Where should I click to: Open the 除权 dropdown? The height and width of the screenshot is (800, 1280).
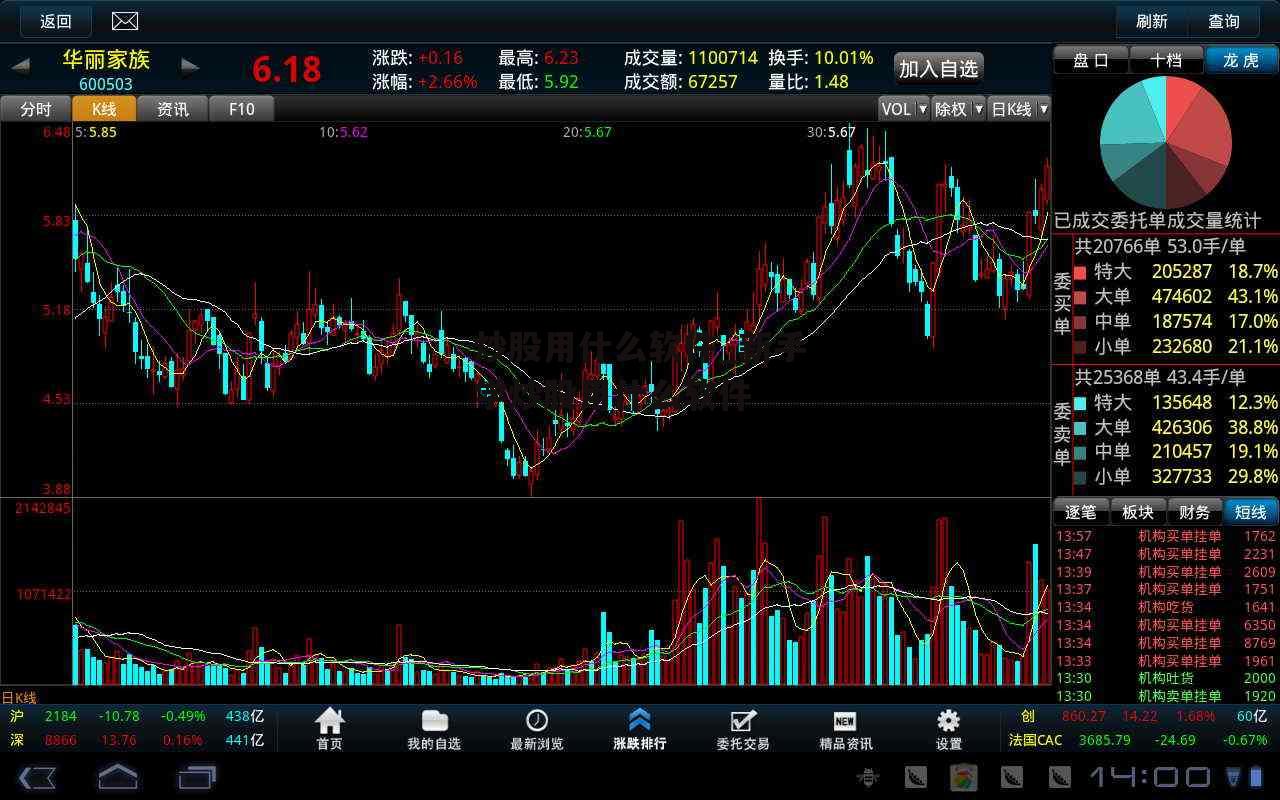[x=958, y=109]
